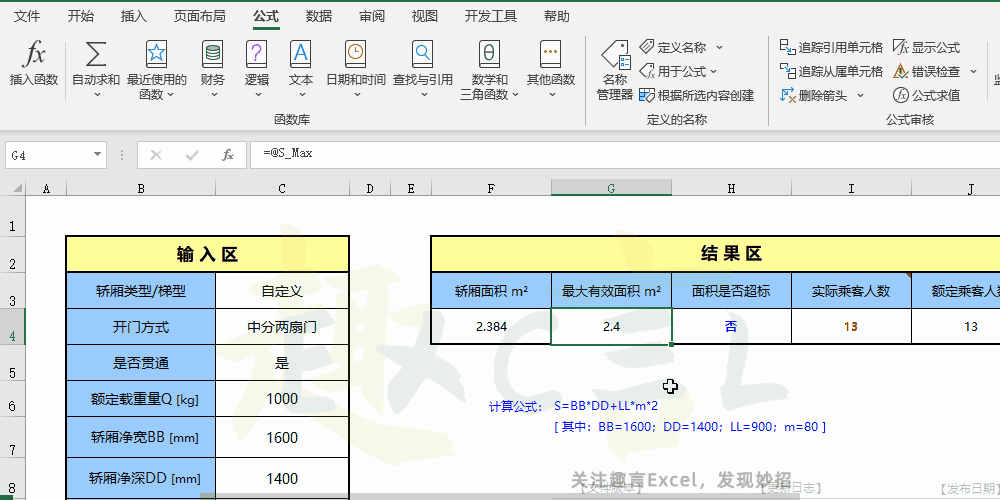
Task: Click Remove Arrows (删除箭头)
Action: [x=814, y=96]
